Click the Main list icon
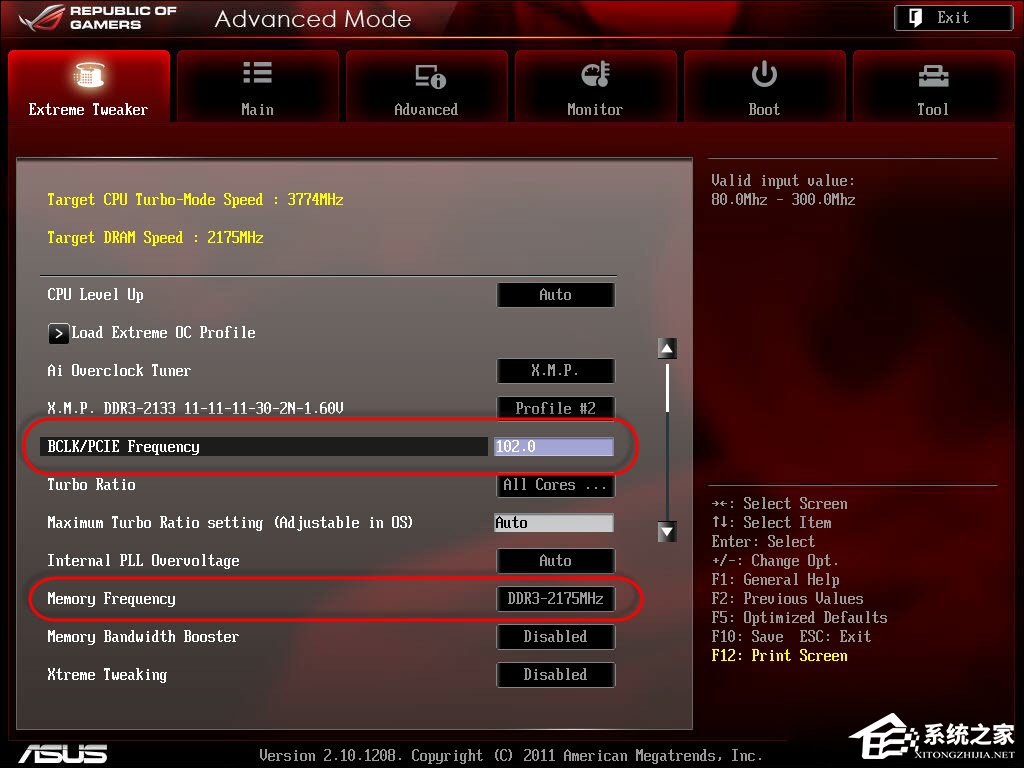This screenshot has height=768, width=1024. point(257,73)
